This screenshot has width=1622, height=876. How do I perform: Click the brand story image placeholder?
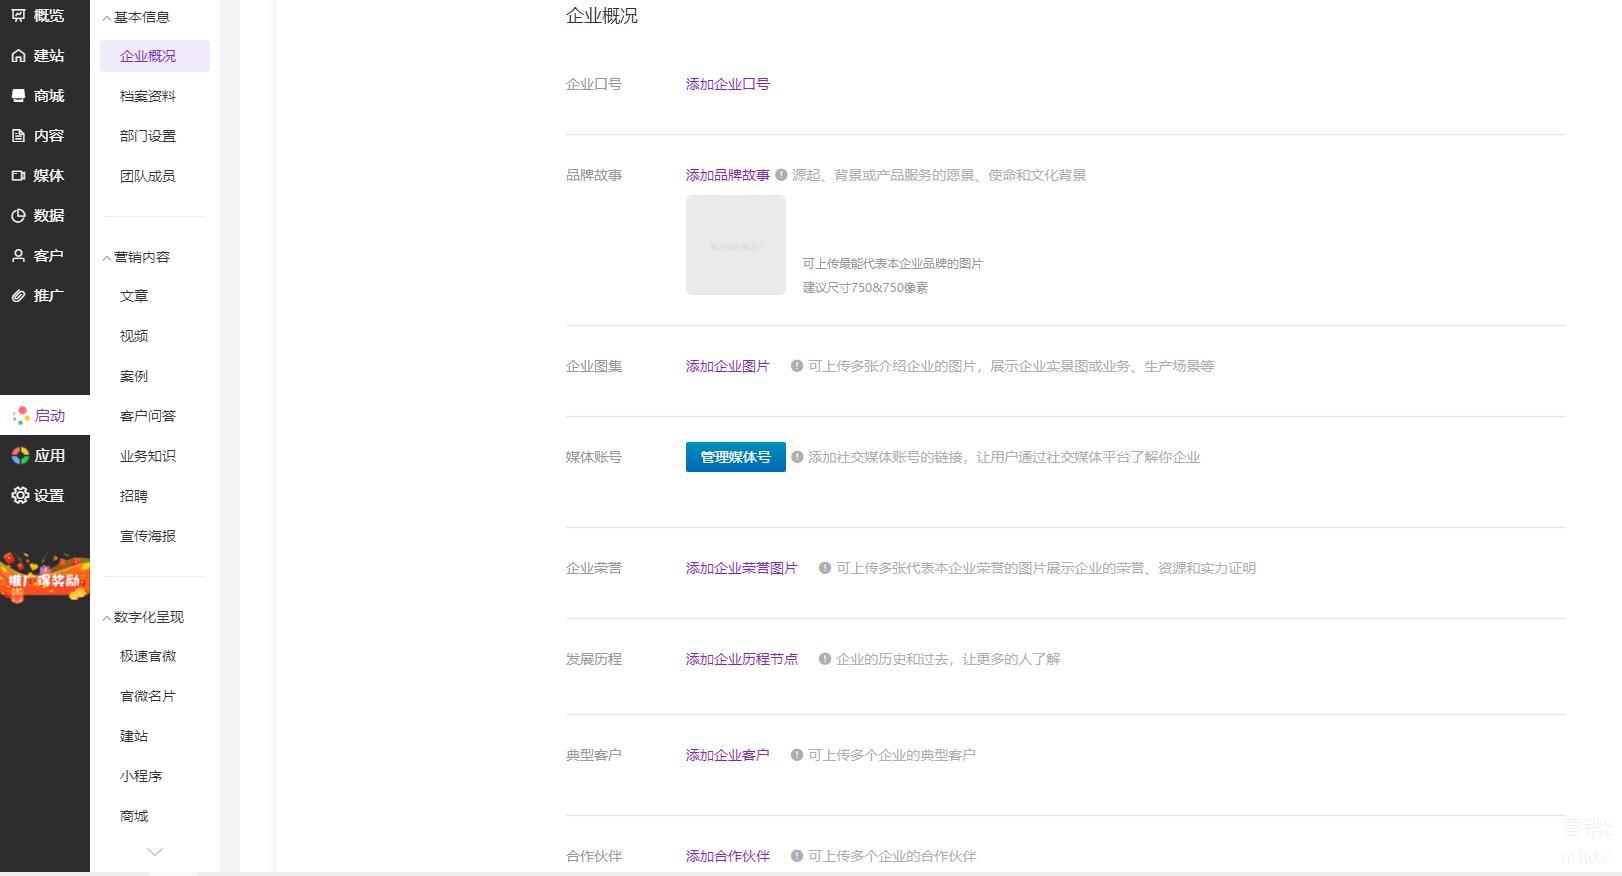[x=735, y=245]
